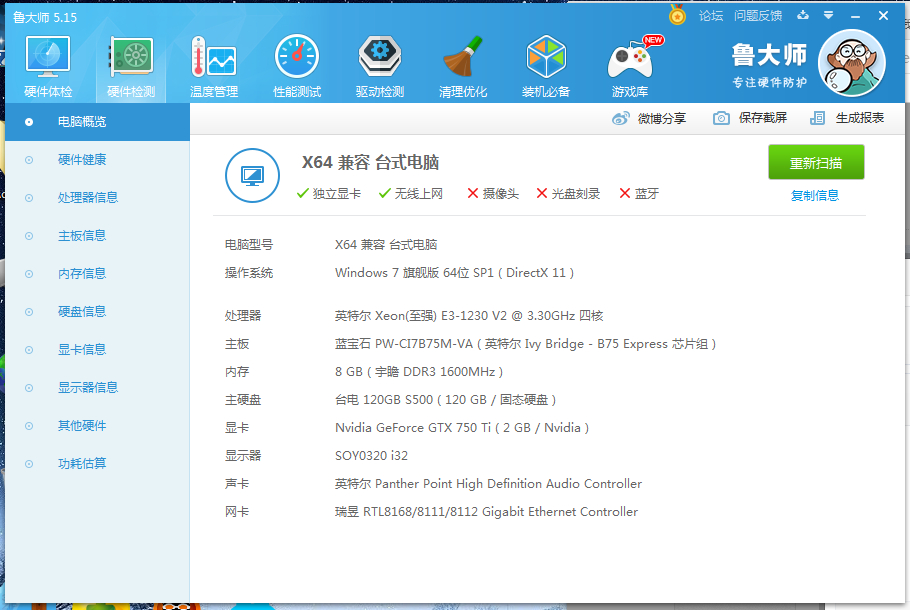Click the Panther Point audio controller value
Viewport: 910px width, 610px height.
pos(488,484)
